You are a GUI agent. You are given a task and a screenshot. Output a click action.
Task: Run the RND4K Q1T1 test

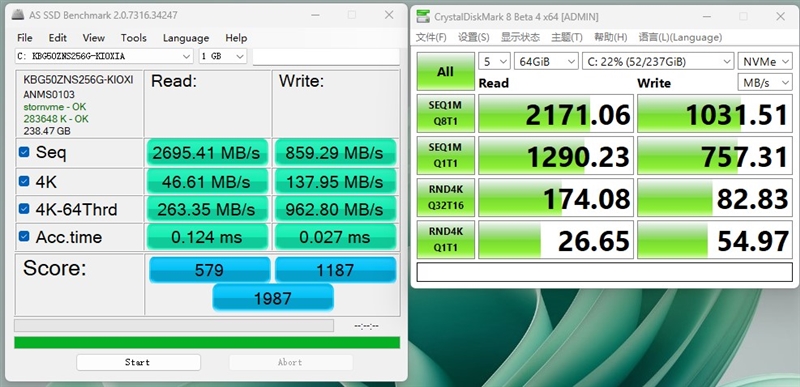(x=445, y=240)
